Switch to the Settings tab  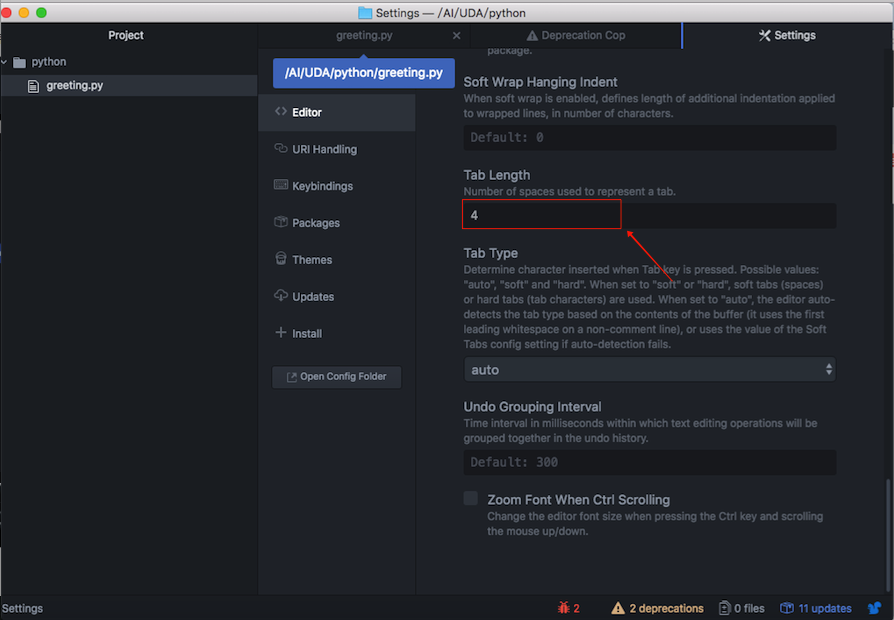coord(787,35)
